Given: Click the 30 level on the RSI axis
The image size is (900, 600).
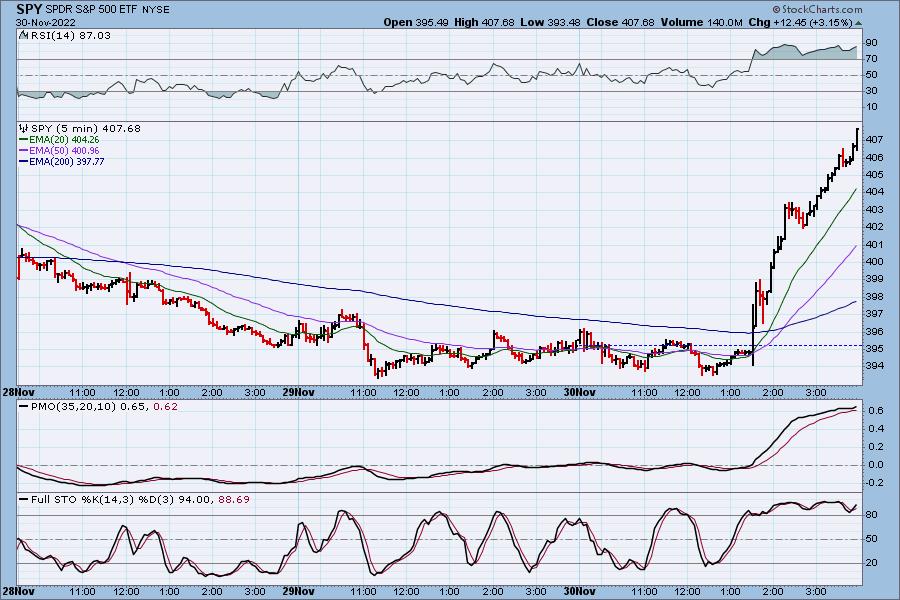Looking at the screenshot, I should point(872,91).
